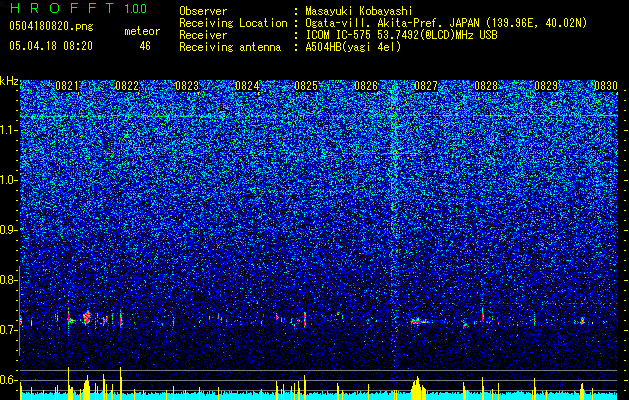Click the 0.6 kHz axis label
629x400 pixels.
[x=8, y=380]
